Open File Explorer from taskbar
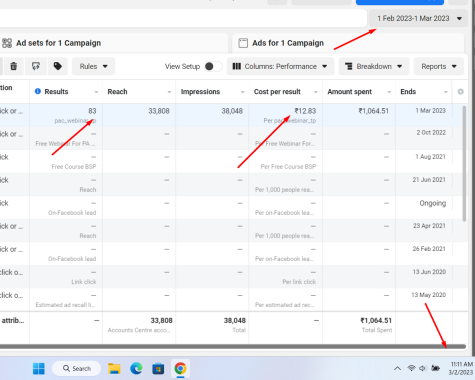 (114, 369)
